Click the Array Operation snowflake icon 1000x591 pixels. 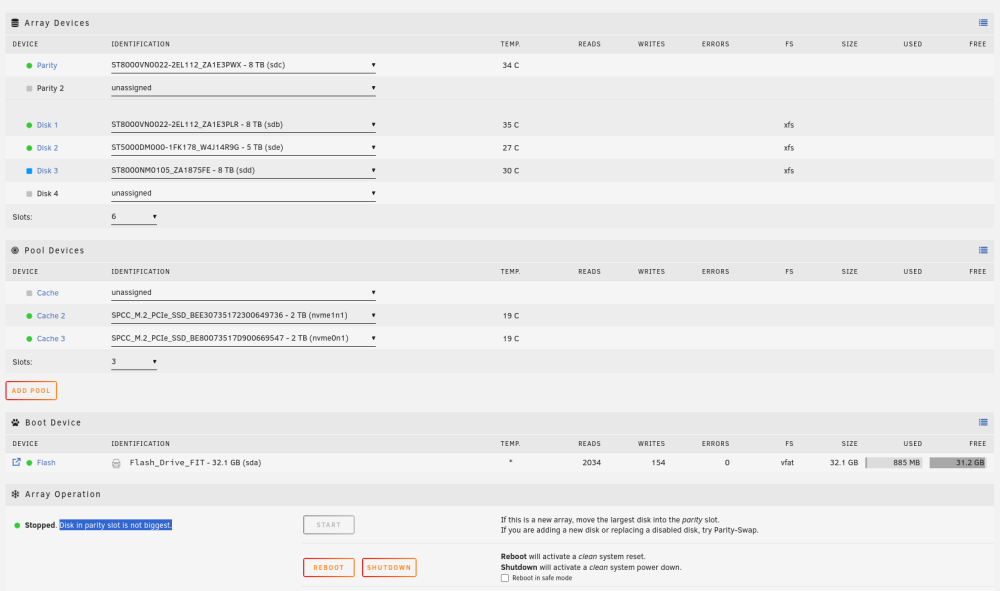(x=15, y=494)
